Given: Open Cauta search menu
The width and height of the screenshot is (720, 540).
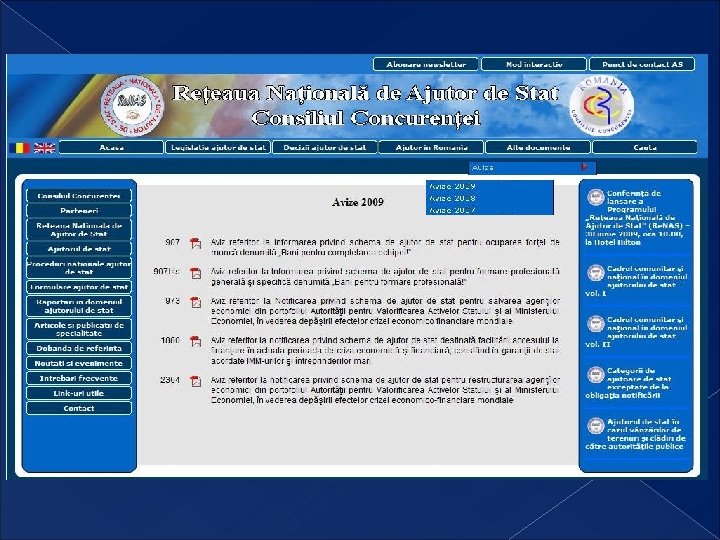Looking at the screenshot, I should pos(645,147).
